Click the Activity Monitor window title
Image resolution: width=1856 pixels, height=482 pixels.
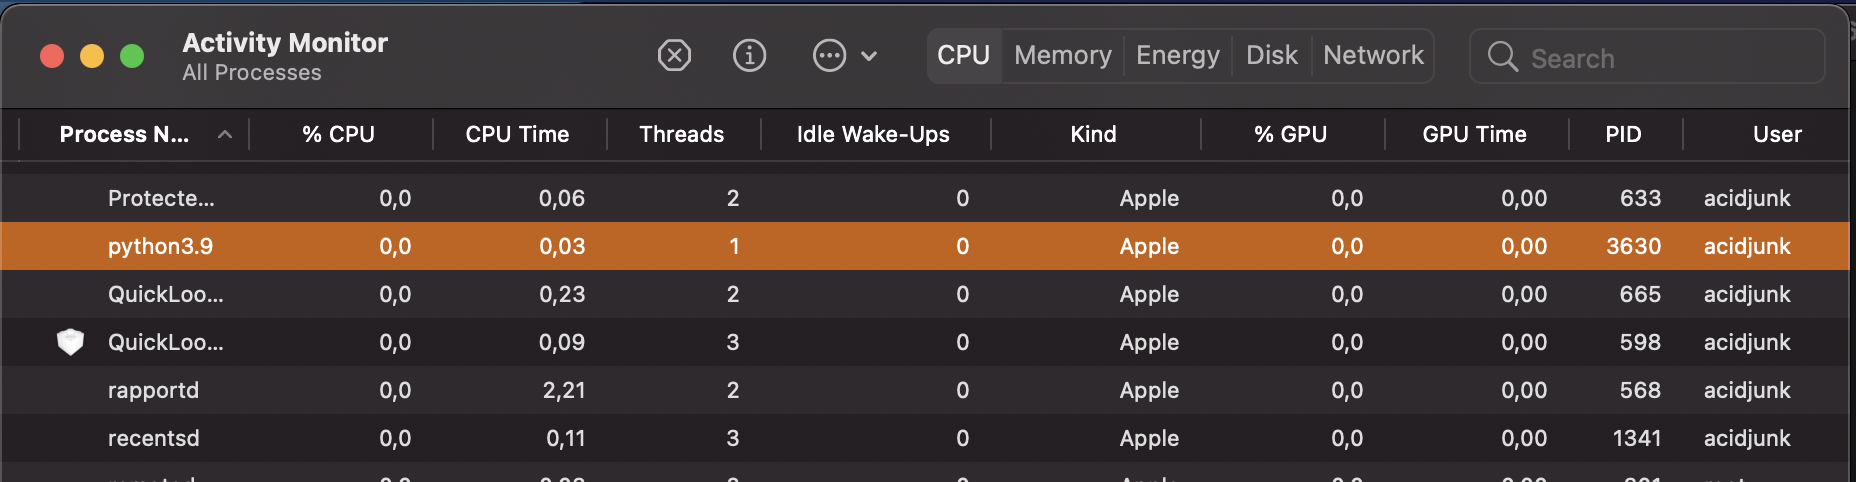[x=285, y=42]
